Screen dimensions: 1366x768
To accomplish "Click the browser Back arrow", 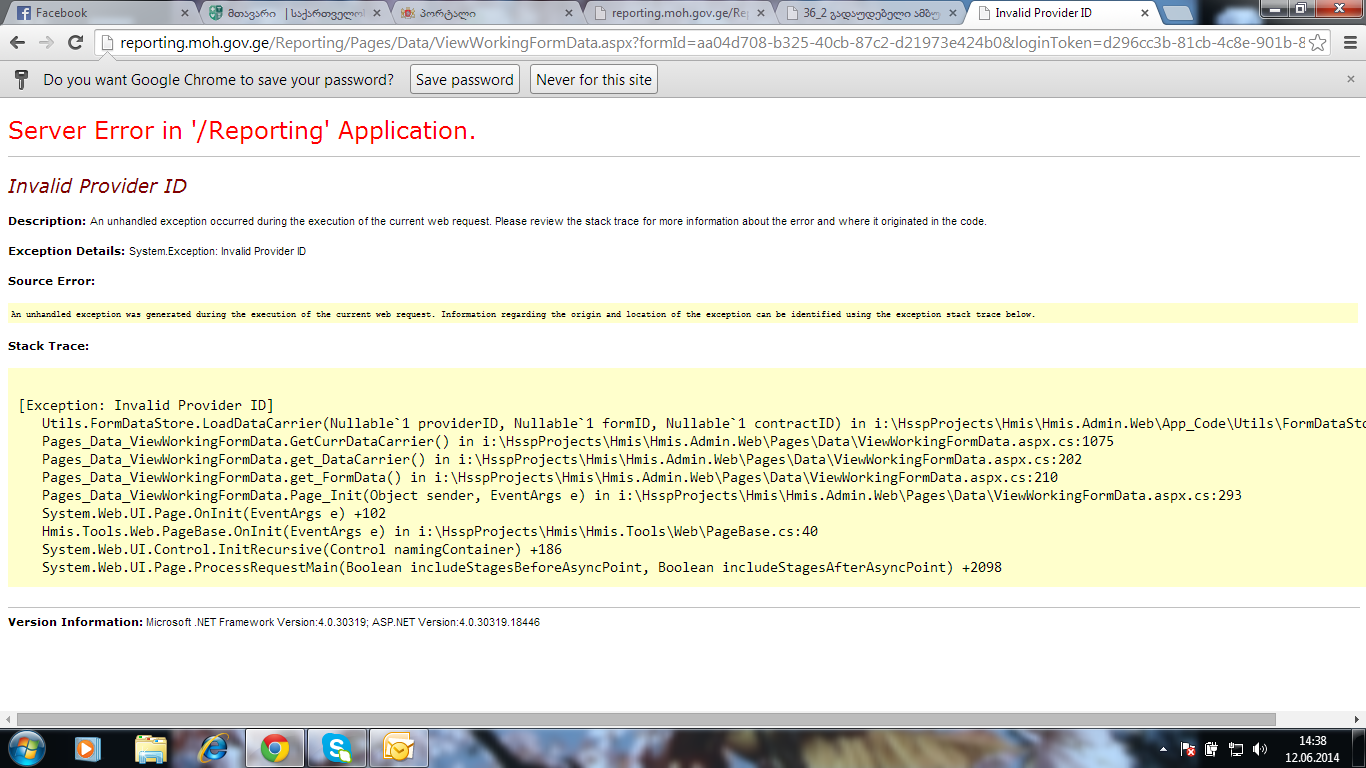I will tap(17, 43).
